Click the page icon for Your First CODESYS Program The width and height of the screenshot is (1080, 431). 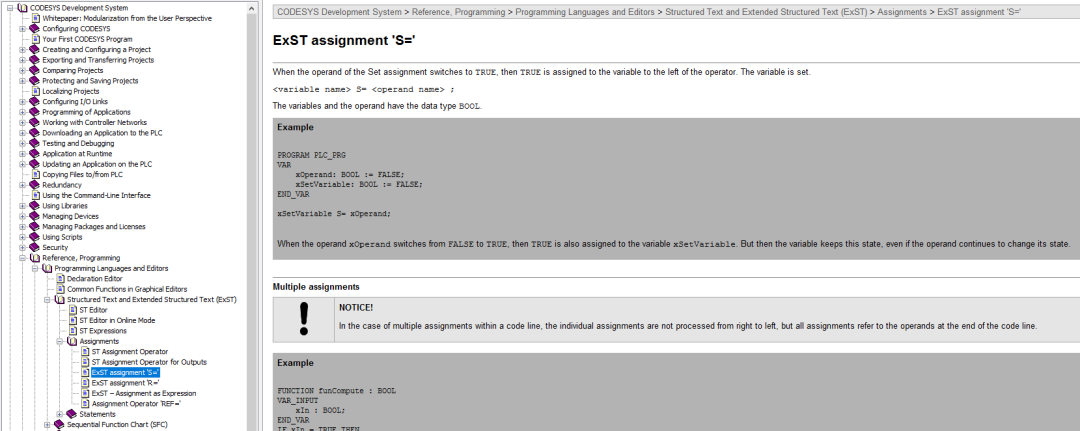(36, 39)
